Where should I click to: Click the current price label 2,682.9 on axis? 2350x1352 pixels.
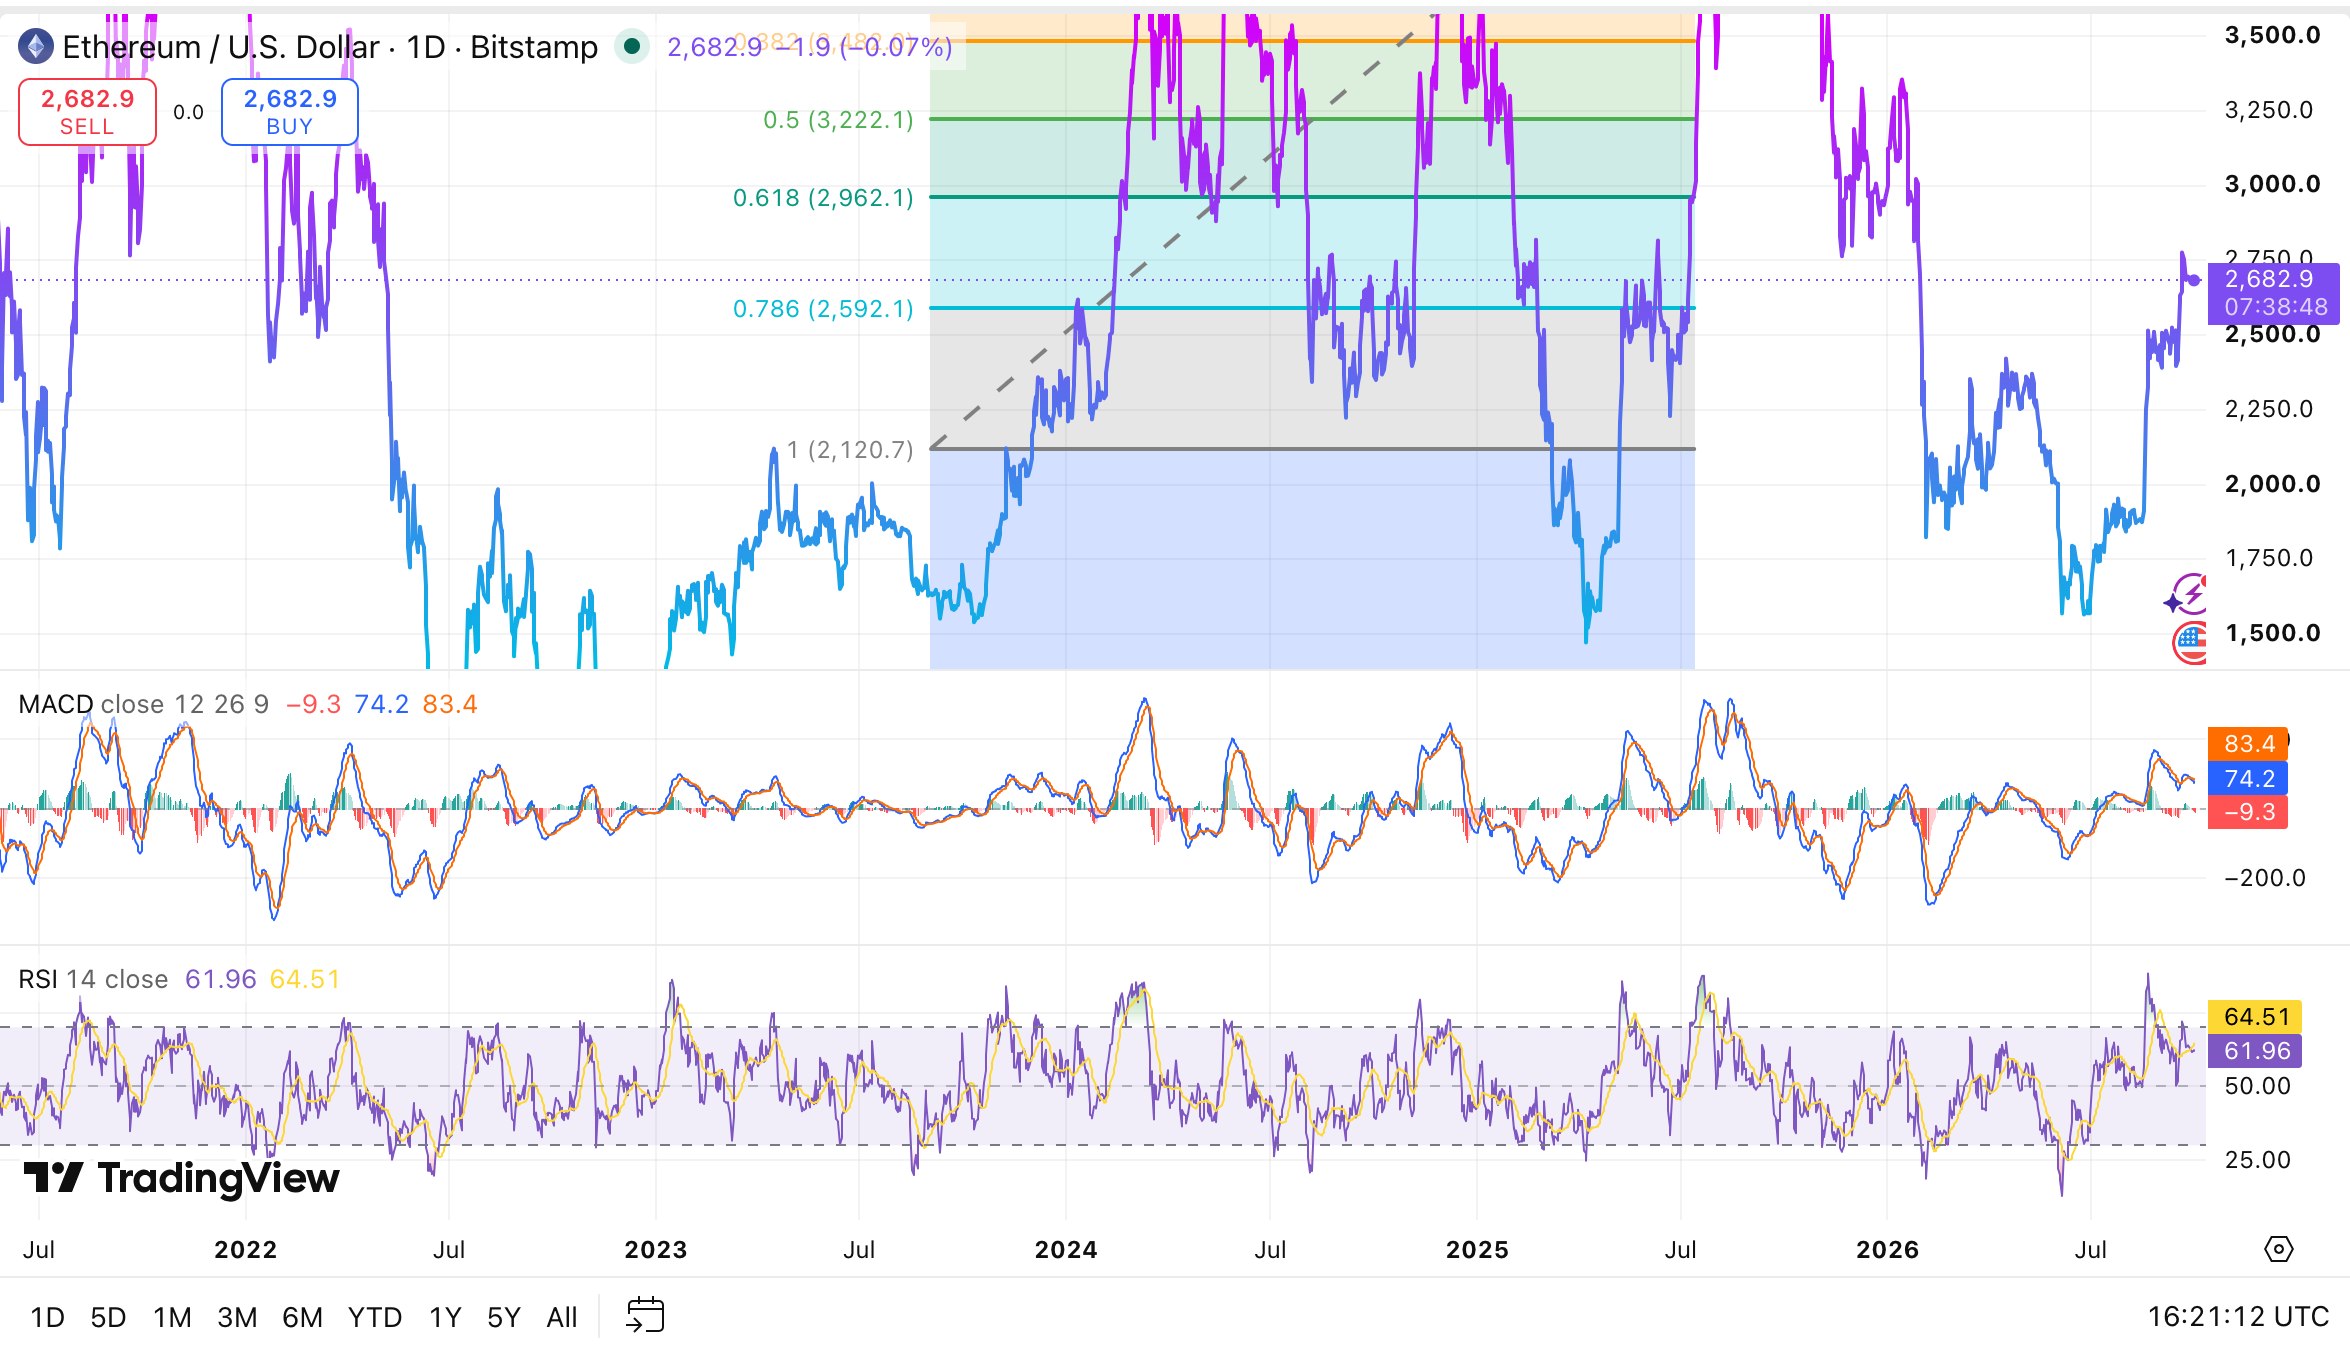2273,292
